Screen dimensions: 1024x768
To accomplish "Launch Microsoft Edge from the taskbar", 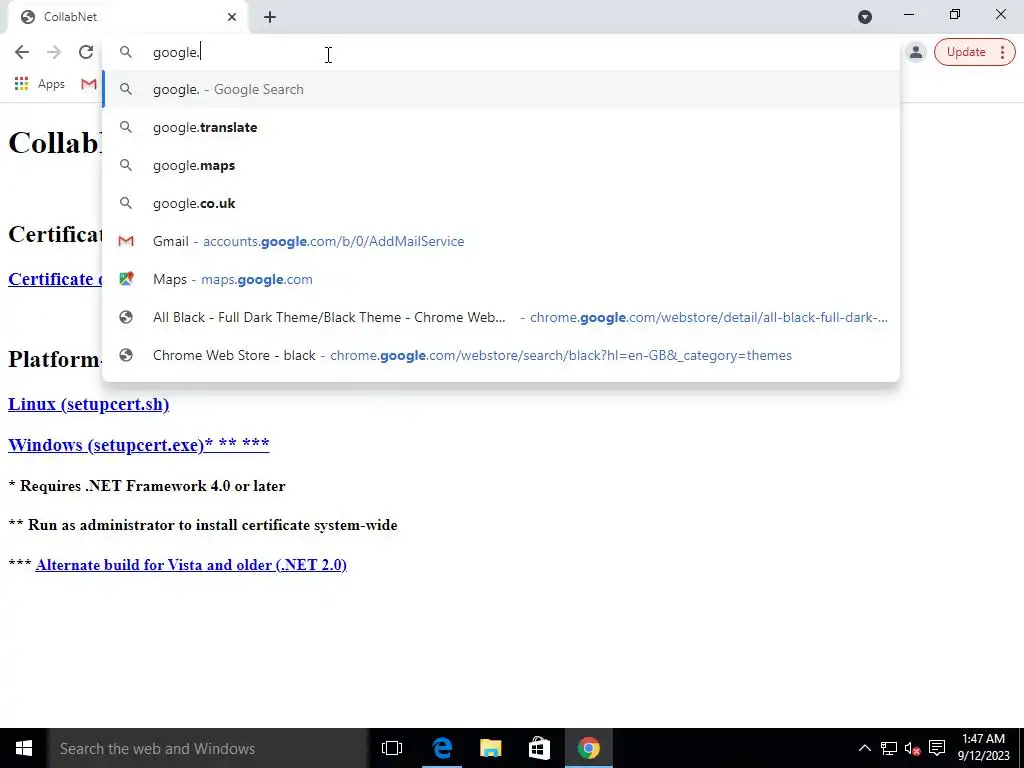I will pos(442,748).
